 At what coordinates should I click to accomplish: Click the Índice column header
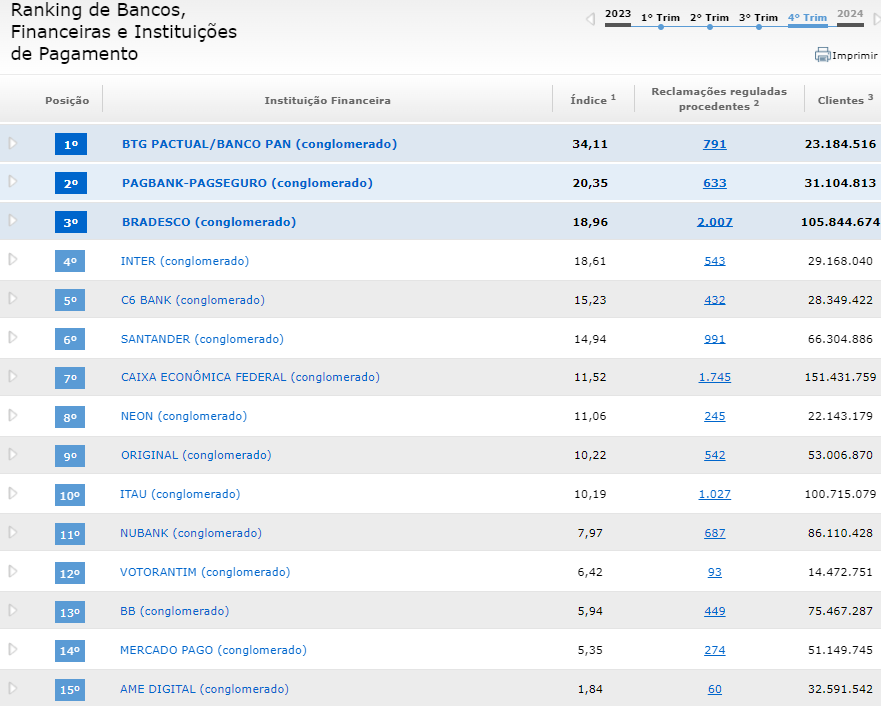tap(593, 99)
